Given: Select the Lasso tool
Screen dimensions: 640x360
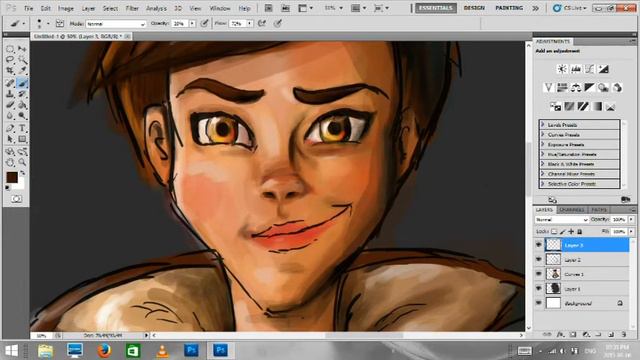Looking at the screenshot, I should click(x=10, y=60).
